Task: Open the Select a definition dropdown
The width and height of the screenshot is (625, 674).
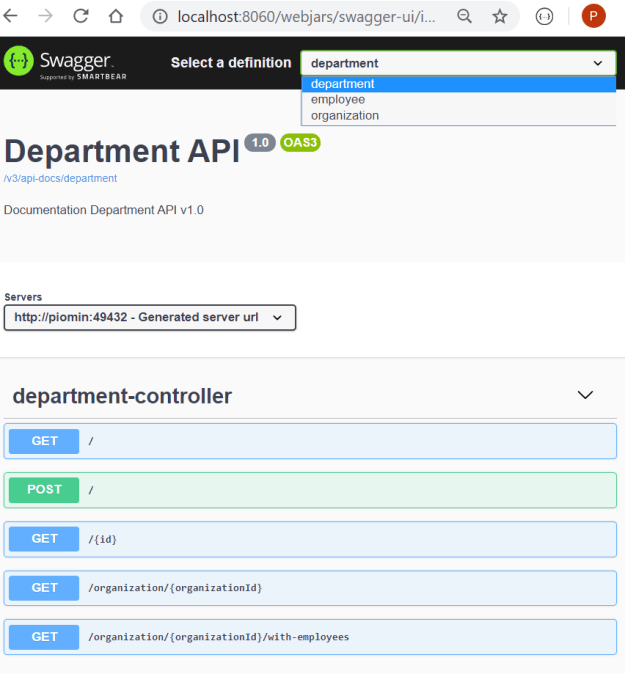Action: tap(458, 63)
